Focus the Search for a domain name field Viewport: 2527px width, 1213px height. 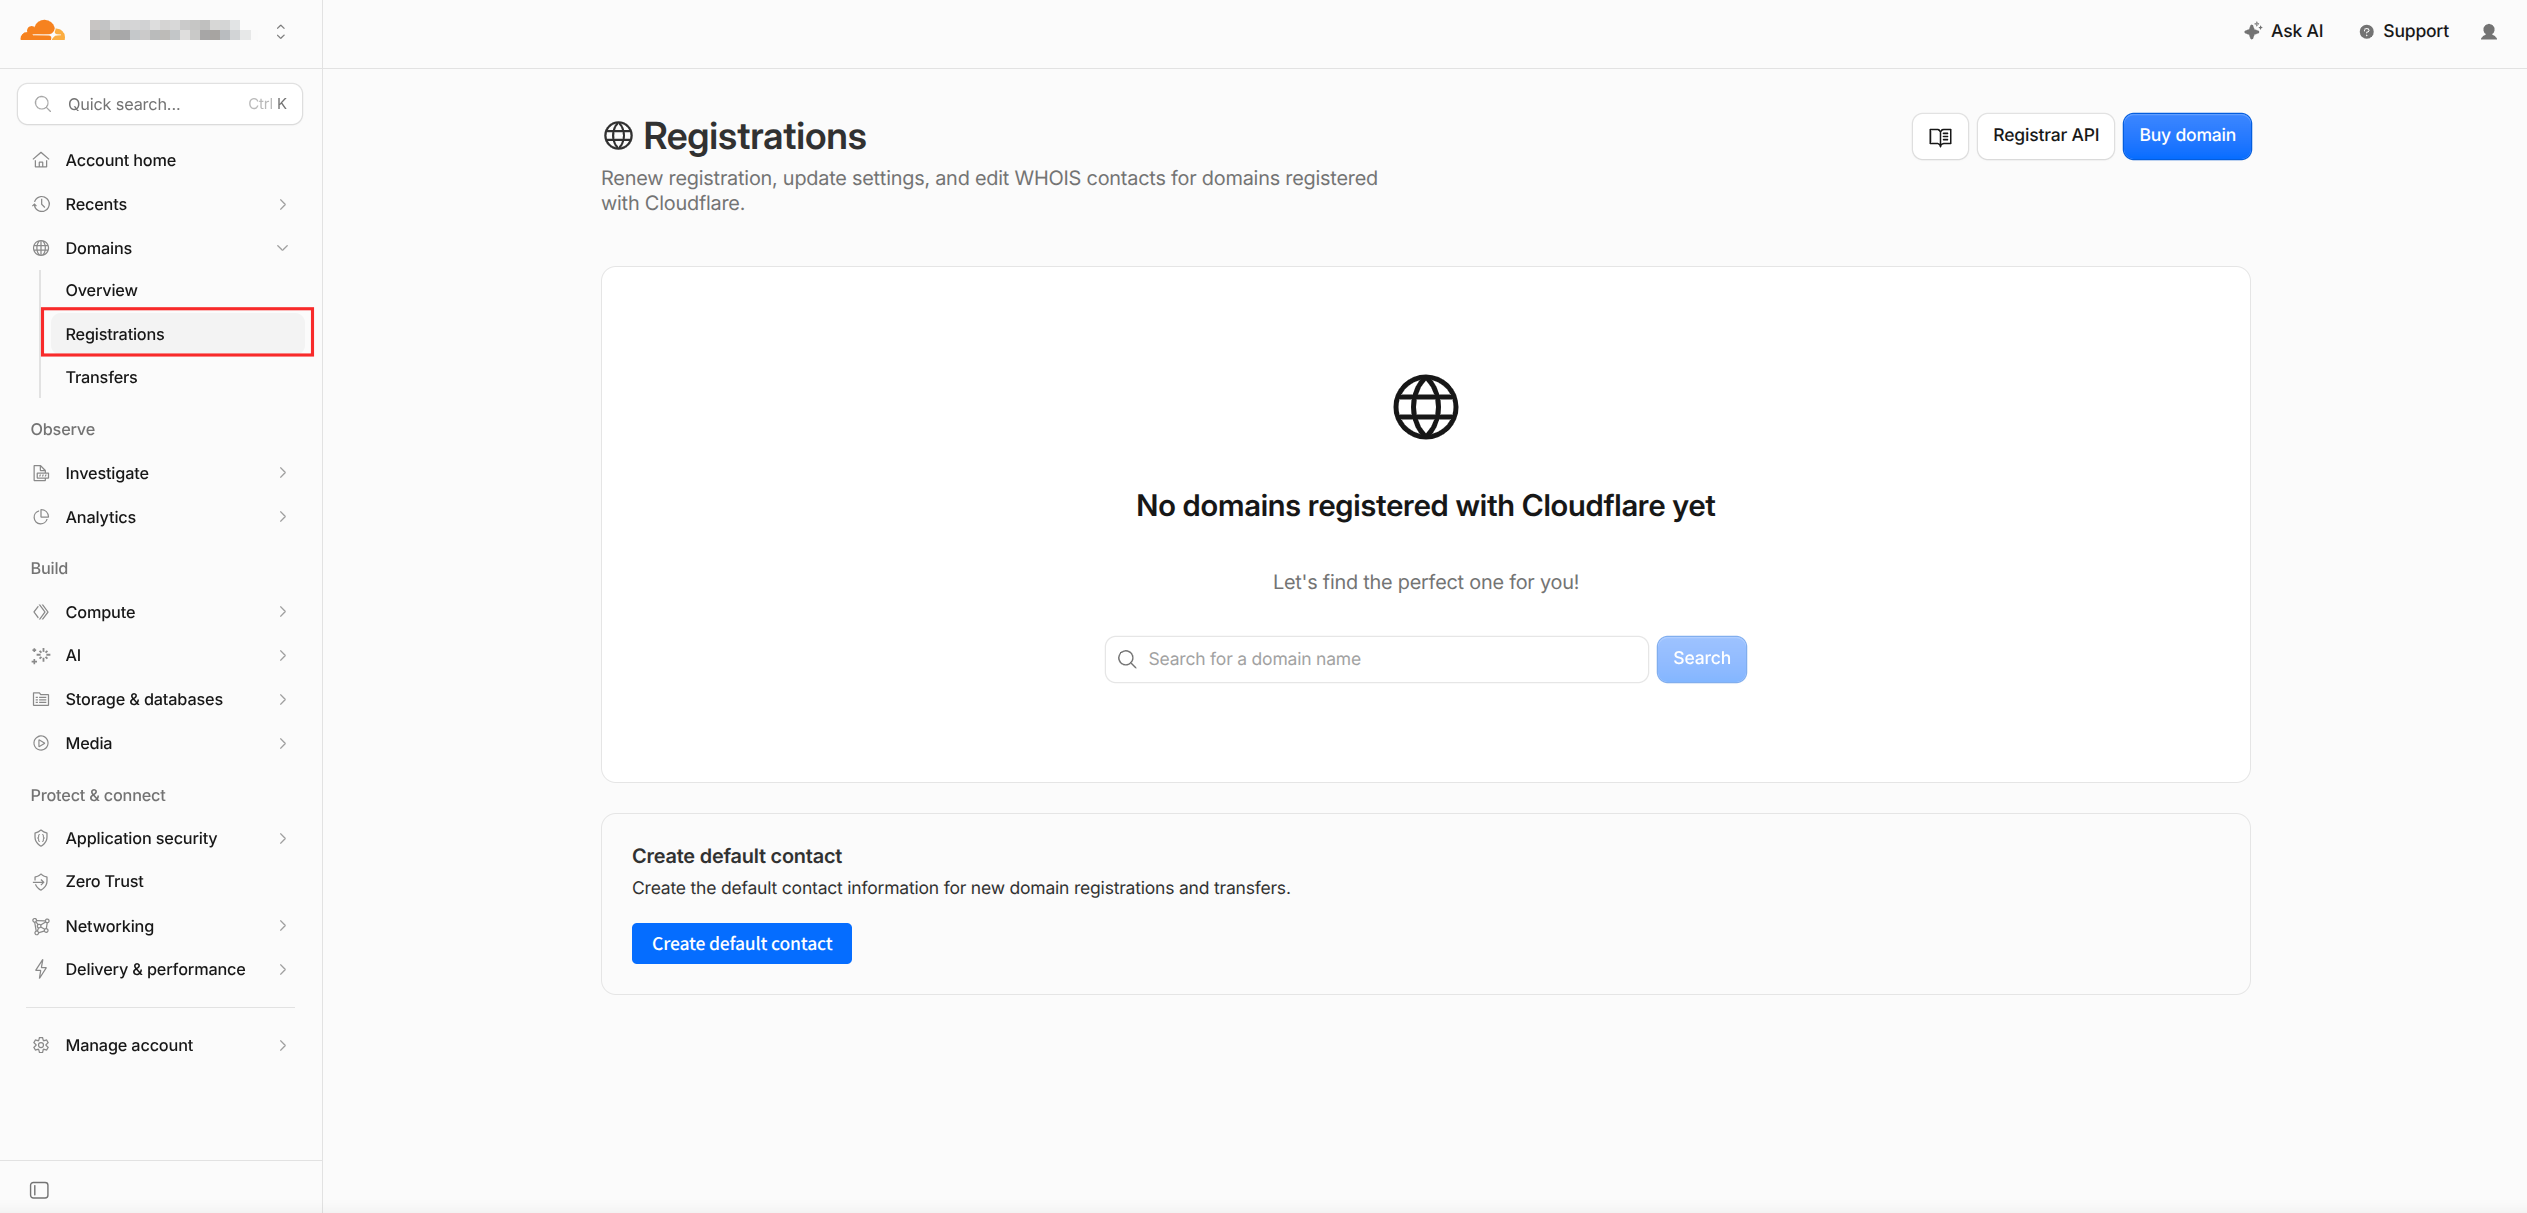(1376, 659)
